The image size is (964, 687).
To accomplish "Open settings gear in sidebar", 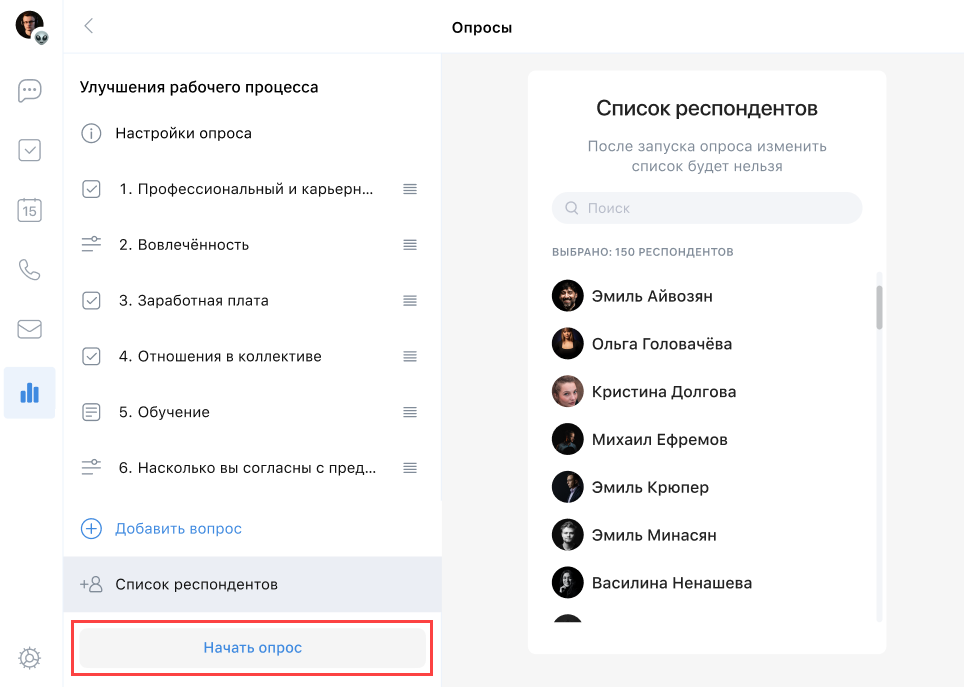I will [x=30, y=657].
